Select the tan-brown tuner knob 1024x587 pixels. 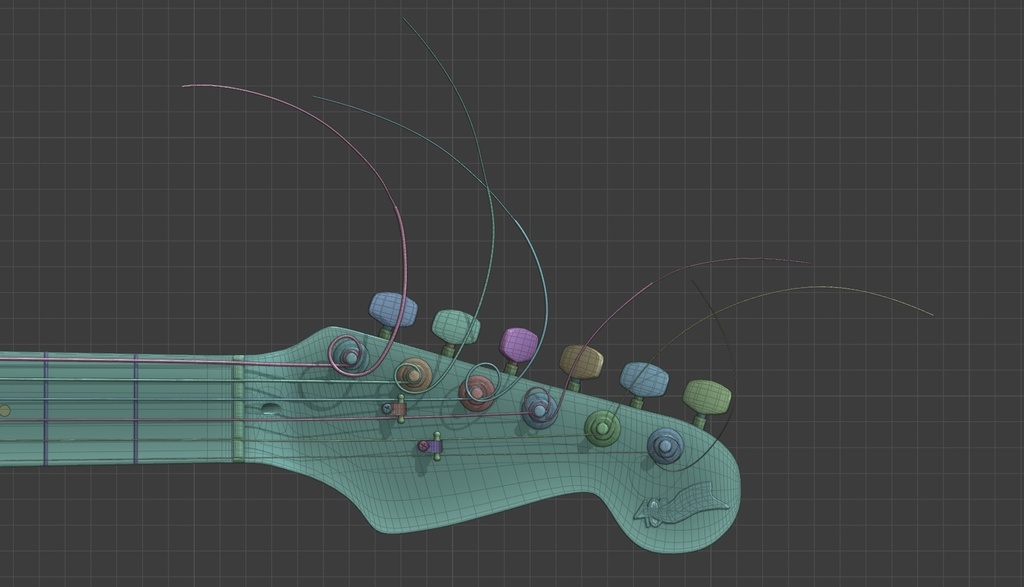(581, 362)
